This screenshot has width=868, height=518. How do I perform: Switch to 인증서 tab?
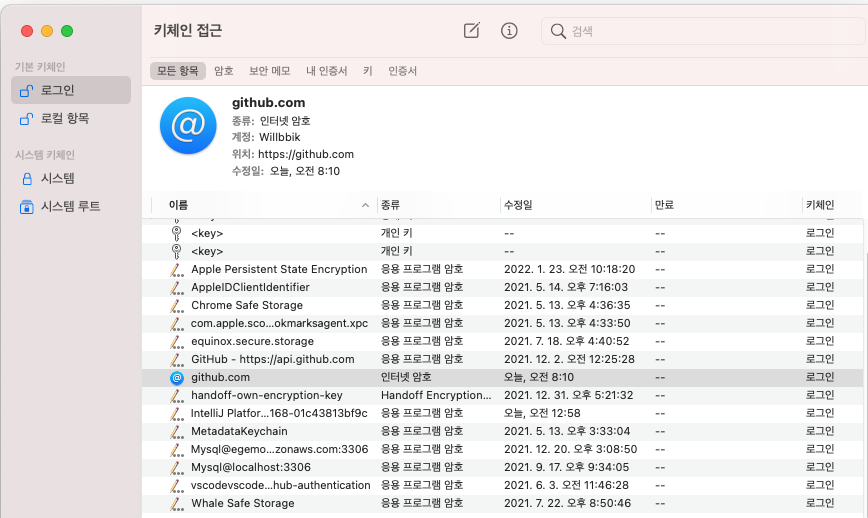tap(402, 71)
